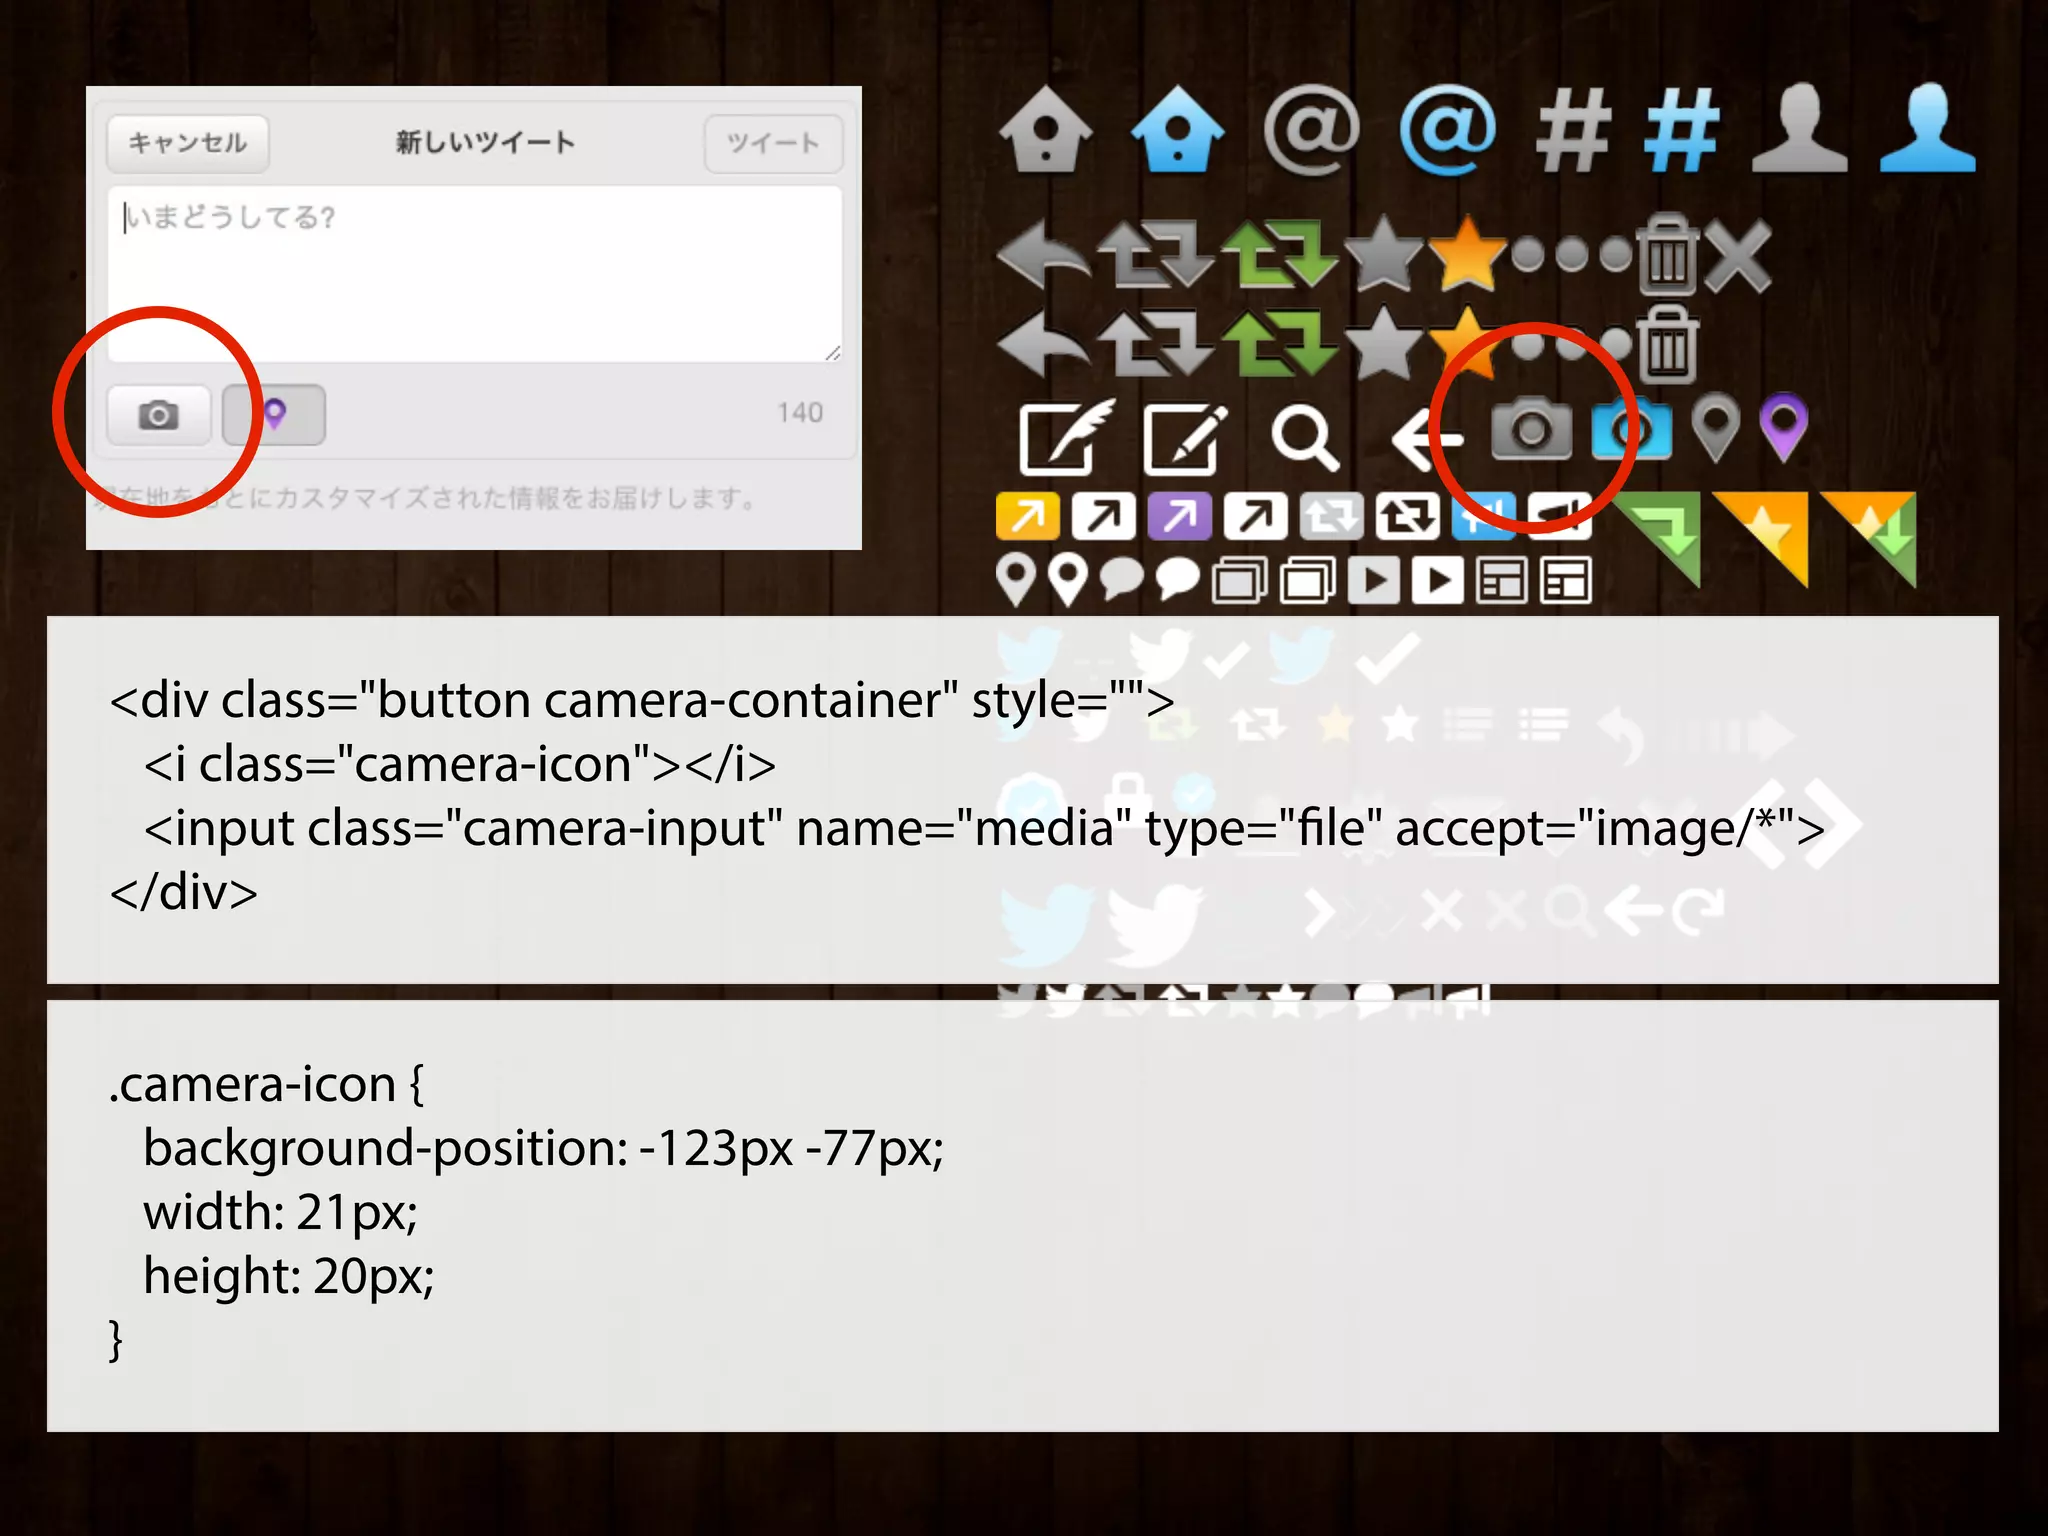This screenshot has height=1536, width=2048.
Task: Select the gray user profile icon
Action: click(x=1800, y=128)
